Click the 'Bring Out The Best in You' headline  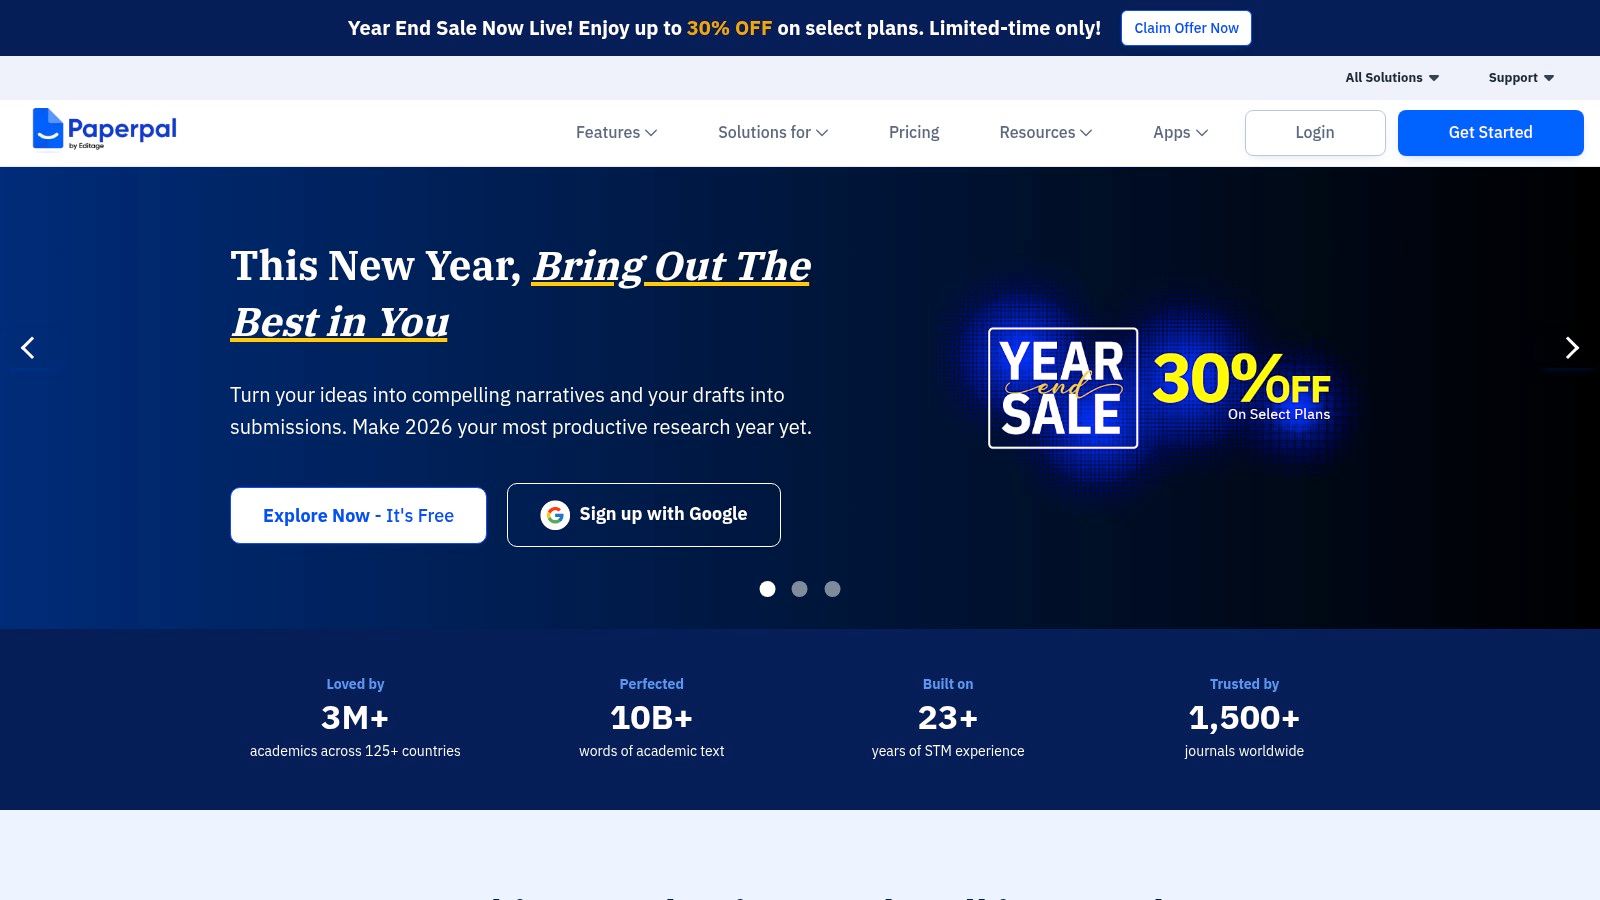(x=521, y=294)
